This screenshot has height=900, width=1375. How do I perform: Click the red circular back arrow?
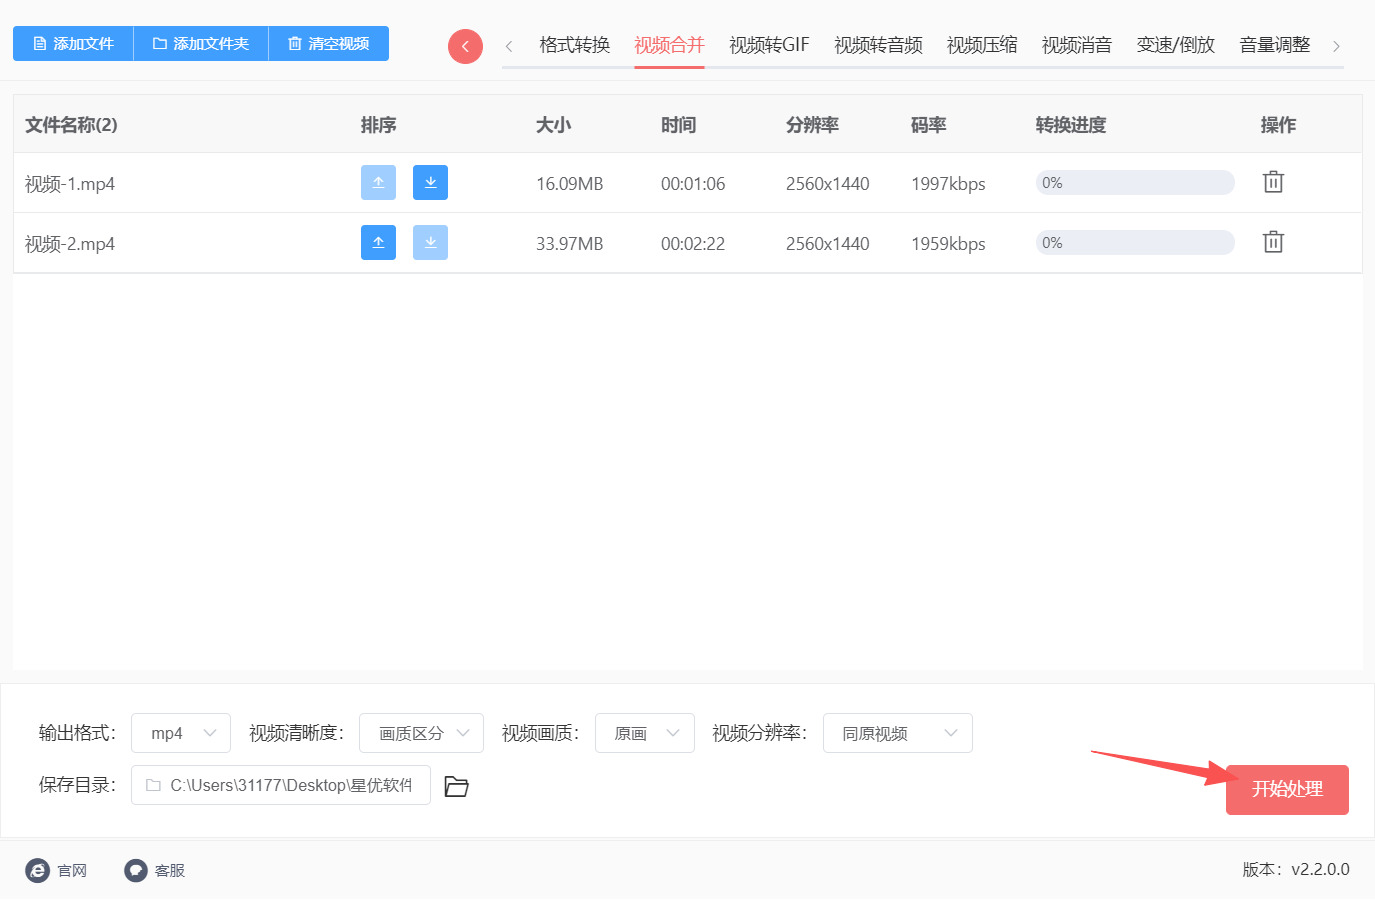click(465, 46)
